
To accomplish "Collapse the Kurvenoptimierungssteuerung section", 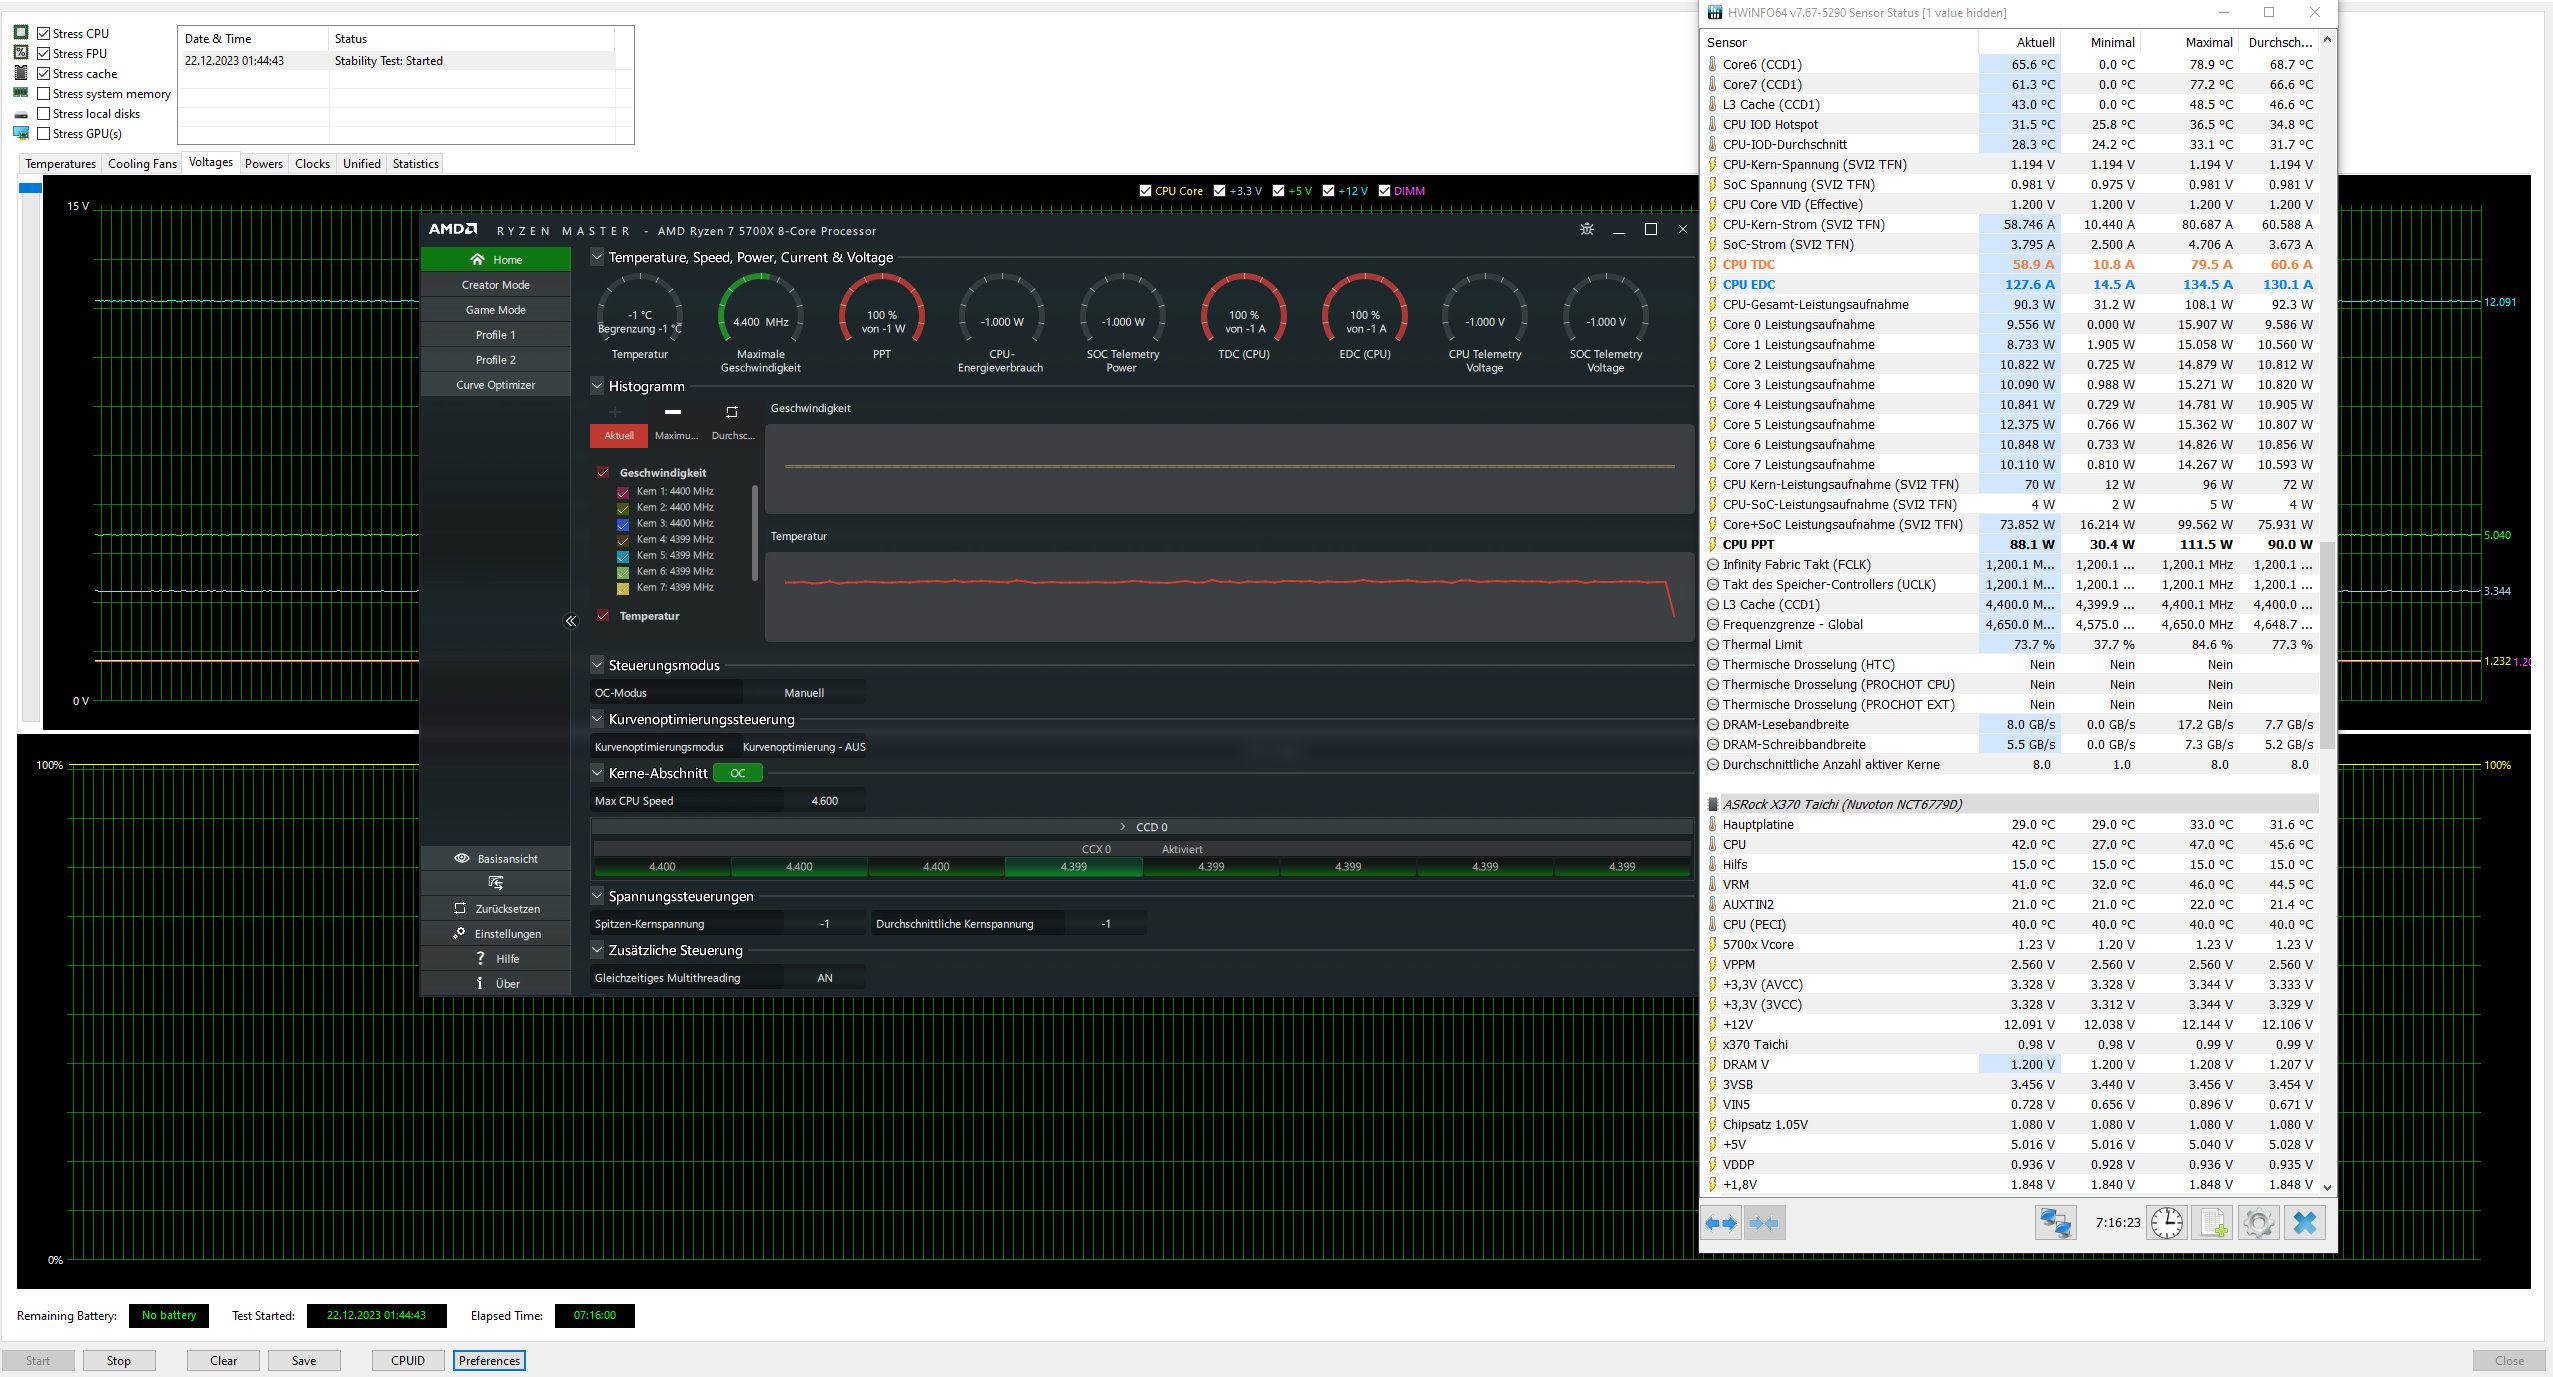I will pos(597,719).
